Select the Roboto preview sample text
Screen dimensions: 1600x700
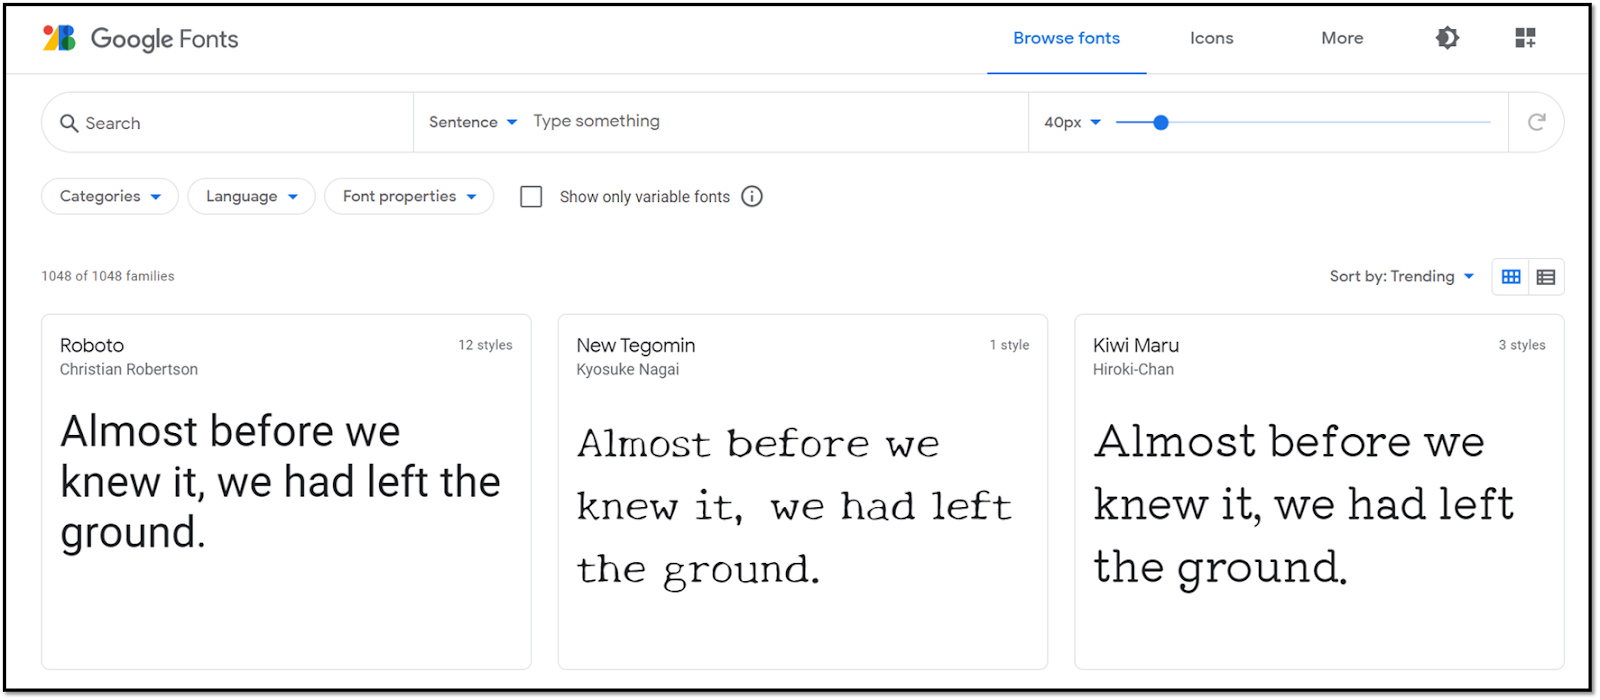(280, 482)
